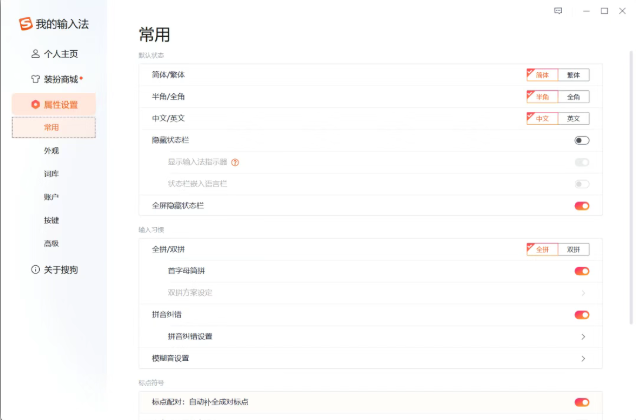Toggle 标点配对 auto-complete switch

(581, 402)
